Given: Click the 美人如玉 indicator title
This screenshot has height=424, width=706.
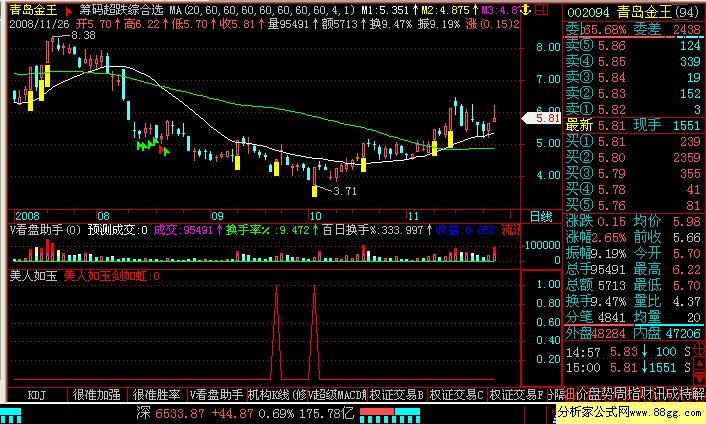Looking at the screenshot, I should click(33, 275).
